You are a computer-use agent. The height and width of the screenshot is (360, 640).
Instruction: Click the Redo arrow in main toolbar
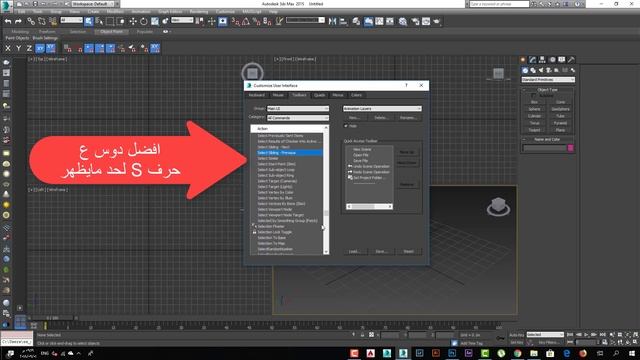(x=18, y=21)
